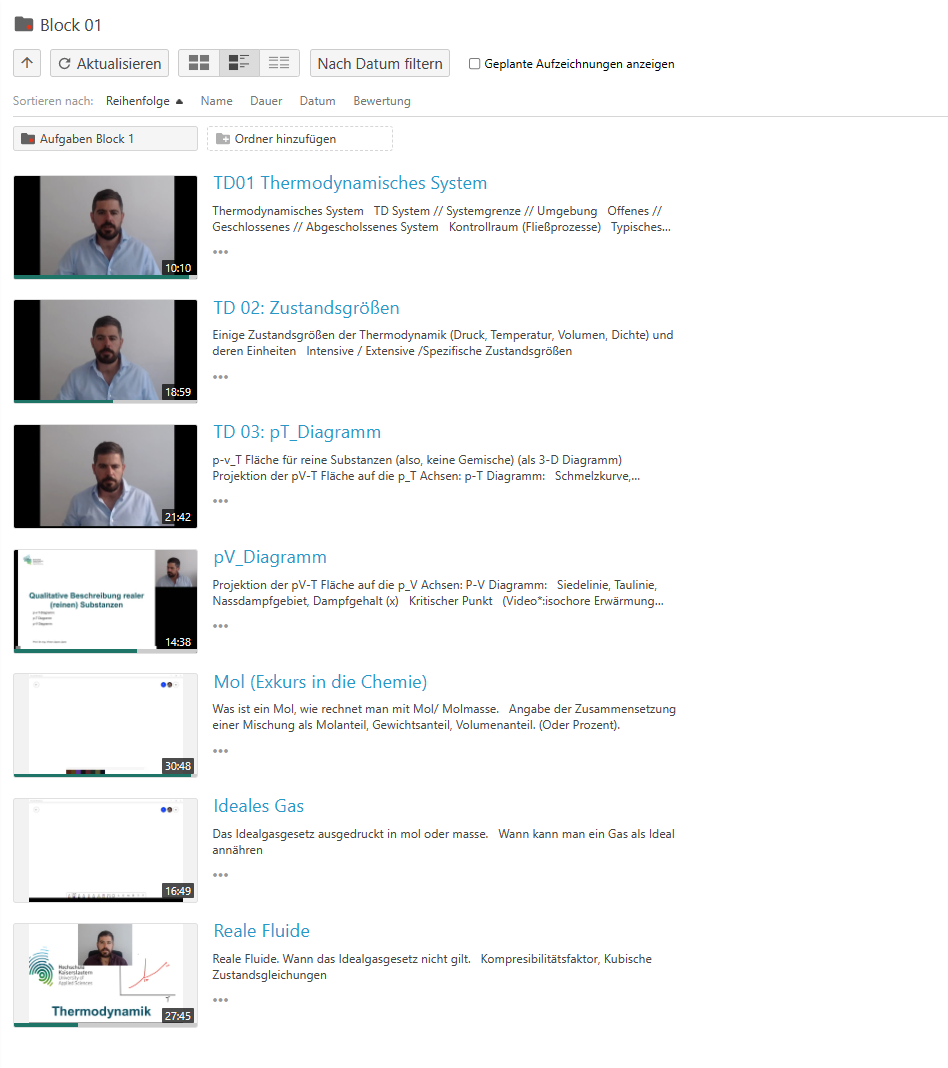Click the Aktualisieren refresh button

109,63
